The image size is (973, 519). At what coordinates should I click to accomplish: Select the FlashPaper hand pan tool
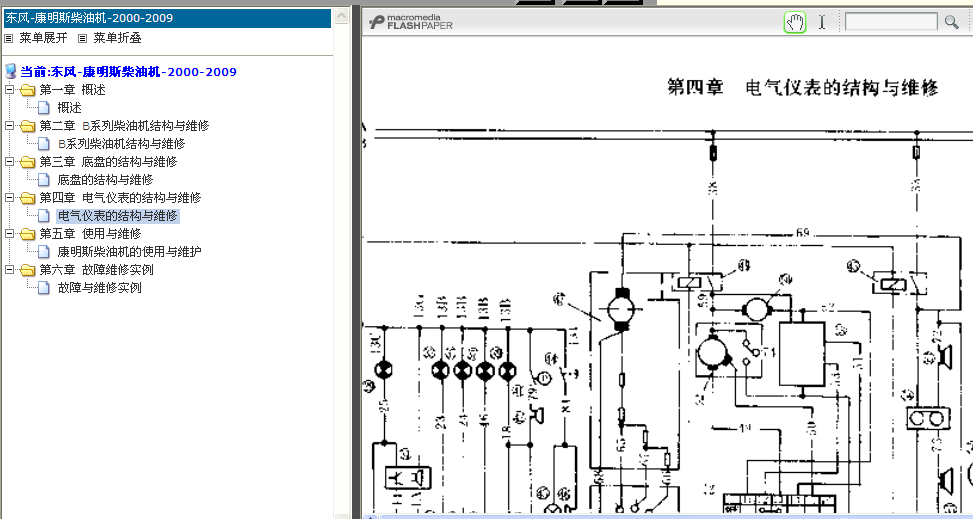pos(795,22)
